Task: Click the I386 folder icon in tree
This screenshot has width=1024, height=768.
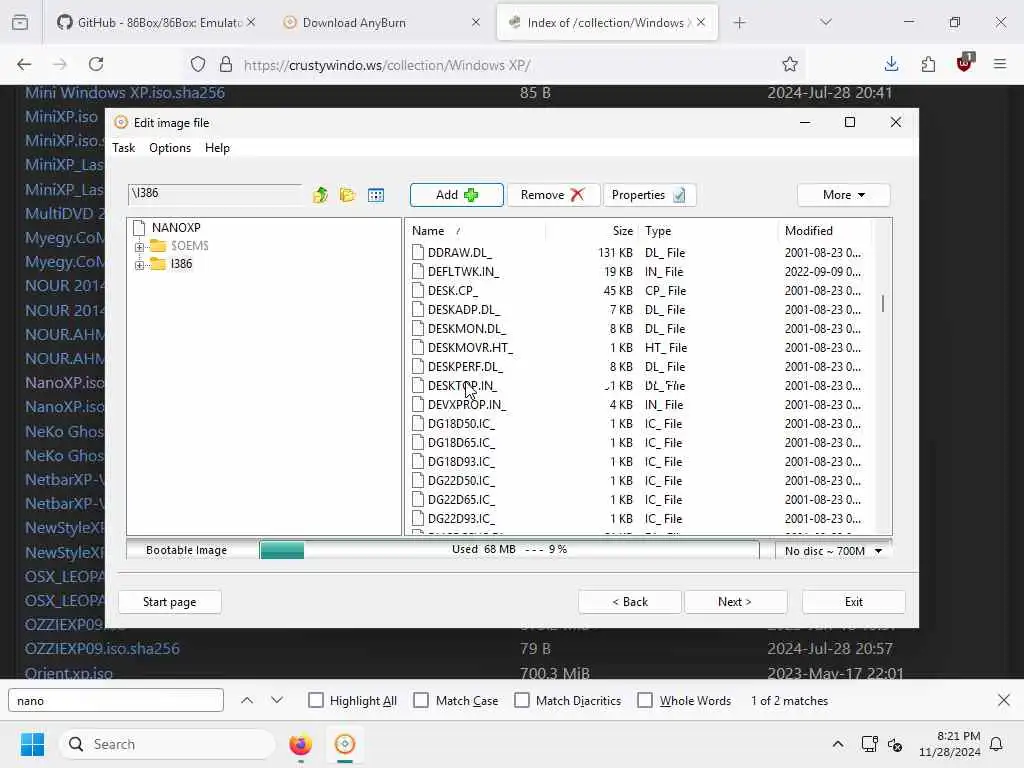Action: (158, 263)
